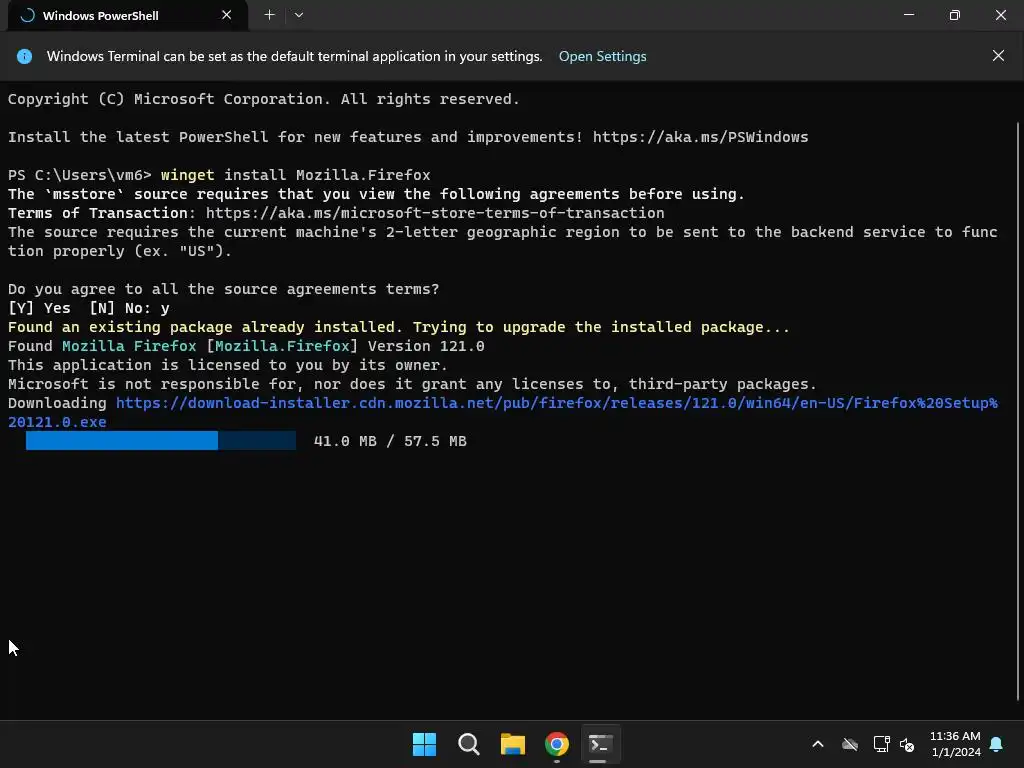Select the Windows PowerShell tab

(127, 15)
